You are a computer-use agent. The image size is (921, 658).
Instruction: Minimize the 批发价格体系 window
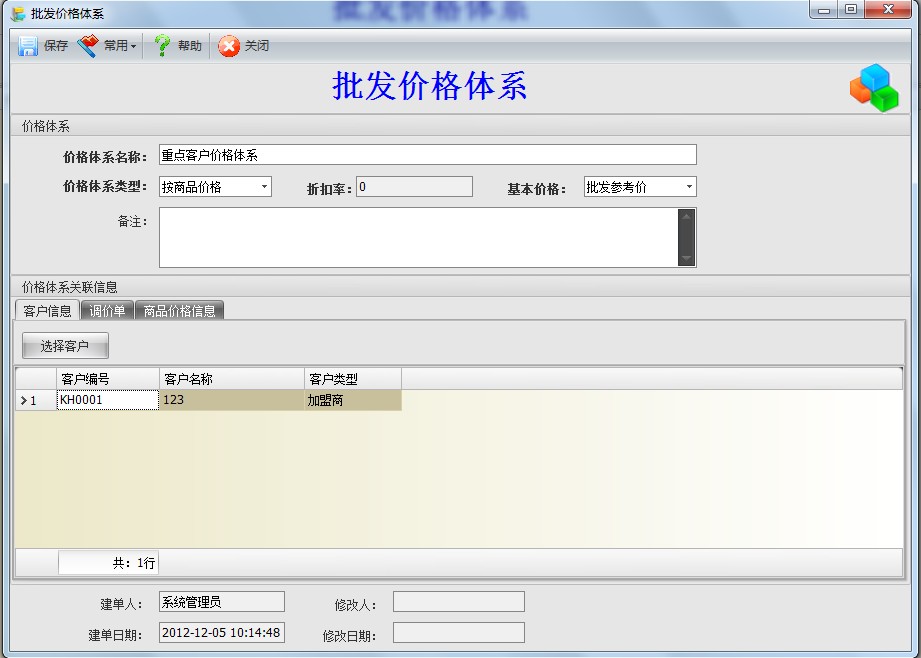click(x=823, y=10)
